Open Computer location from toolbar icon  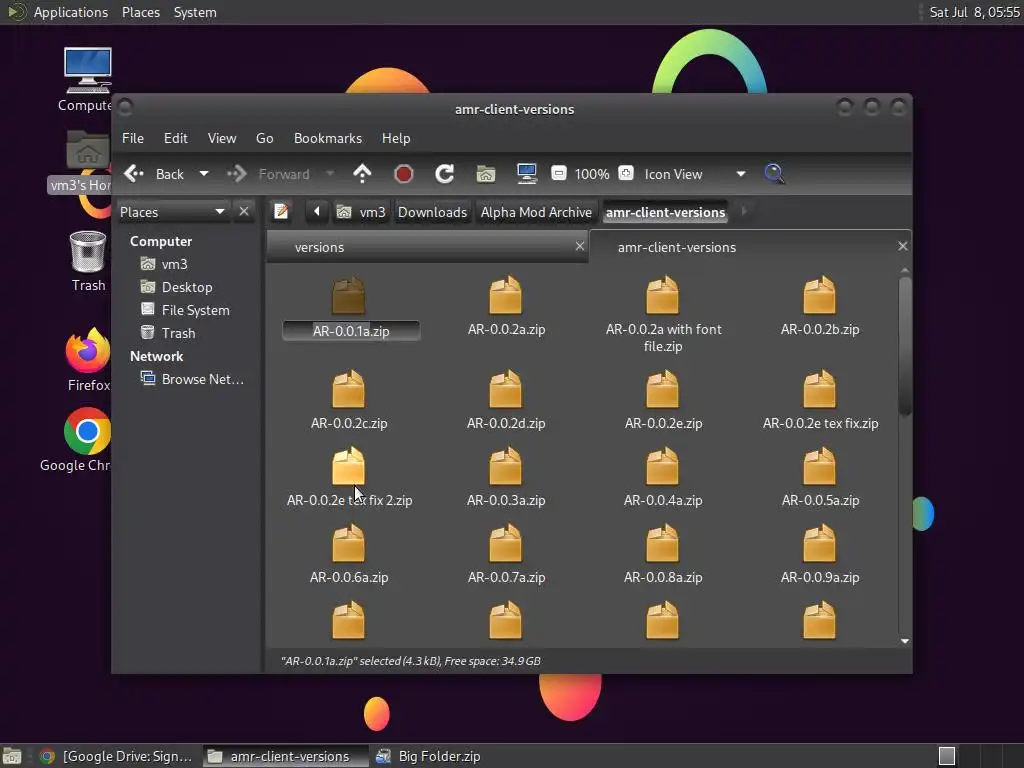[x=527, y=174]
